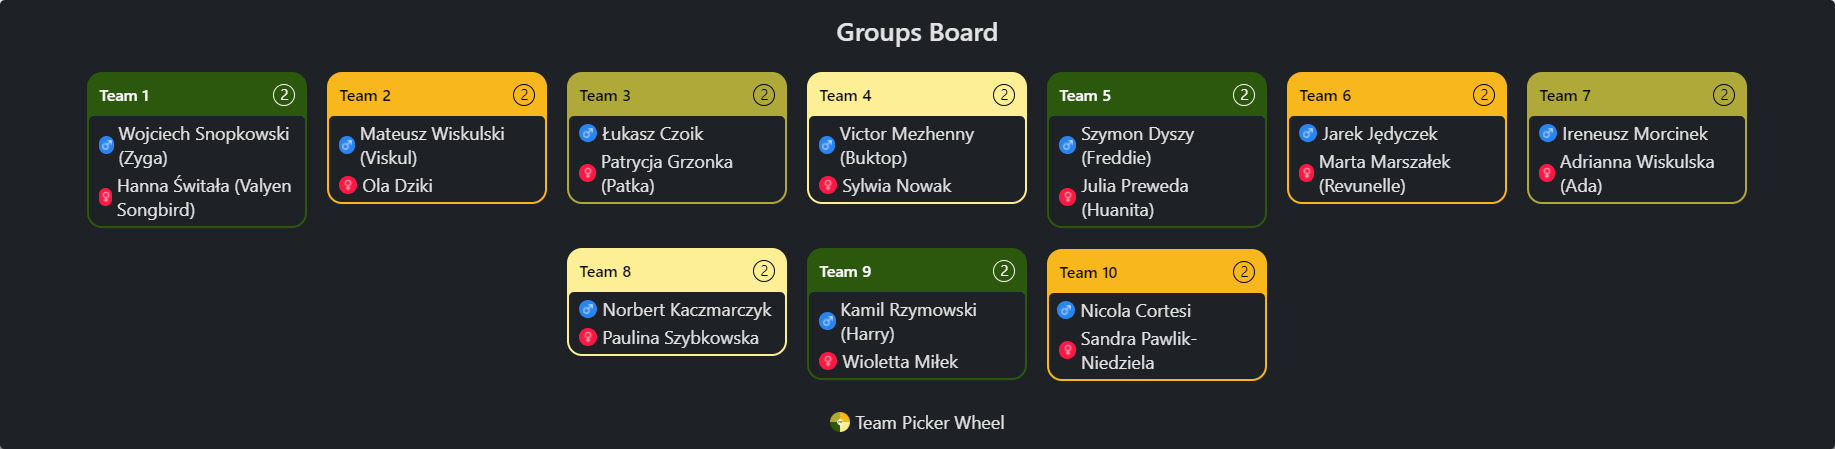Click the Groups Board heading
Image resolution: width=1835 pixels, height=449 pixels.
coord(917,32)
